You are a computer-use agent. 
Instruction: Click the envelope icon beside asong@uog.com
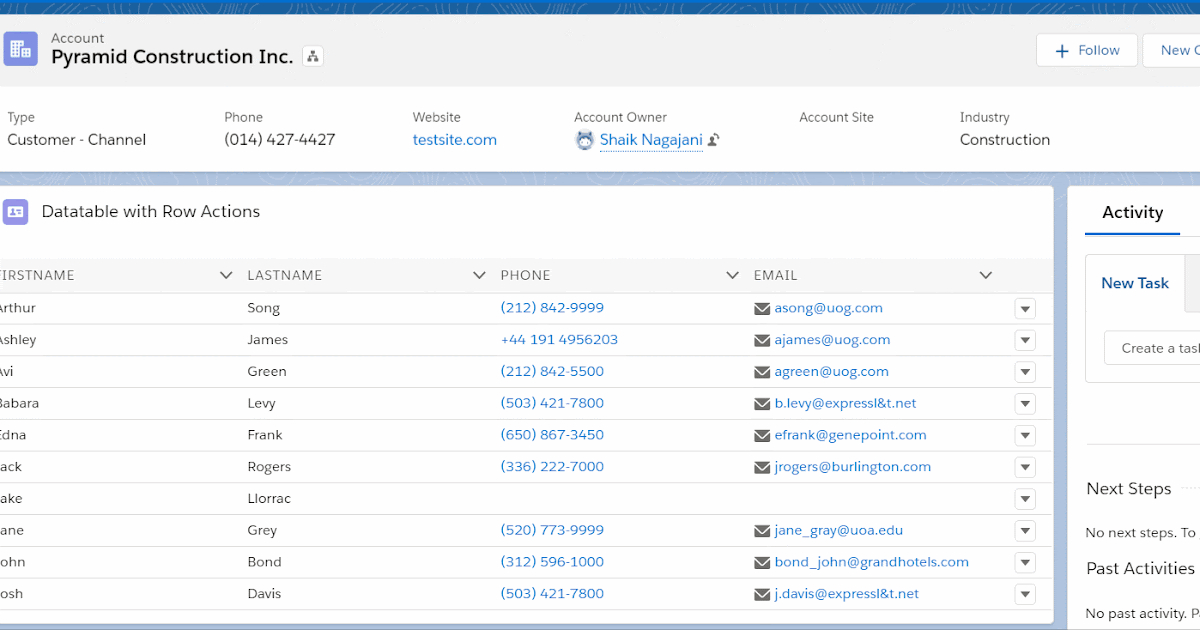tap(761, 308)
